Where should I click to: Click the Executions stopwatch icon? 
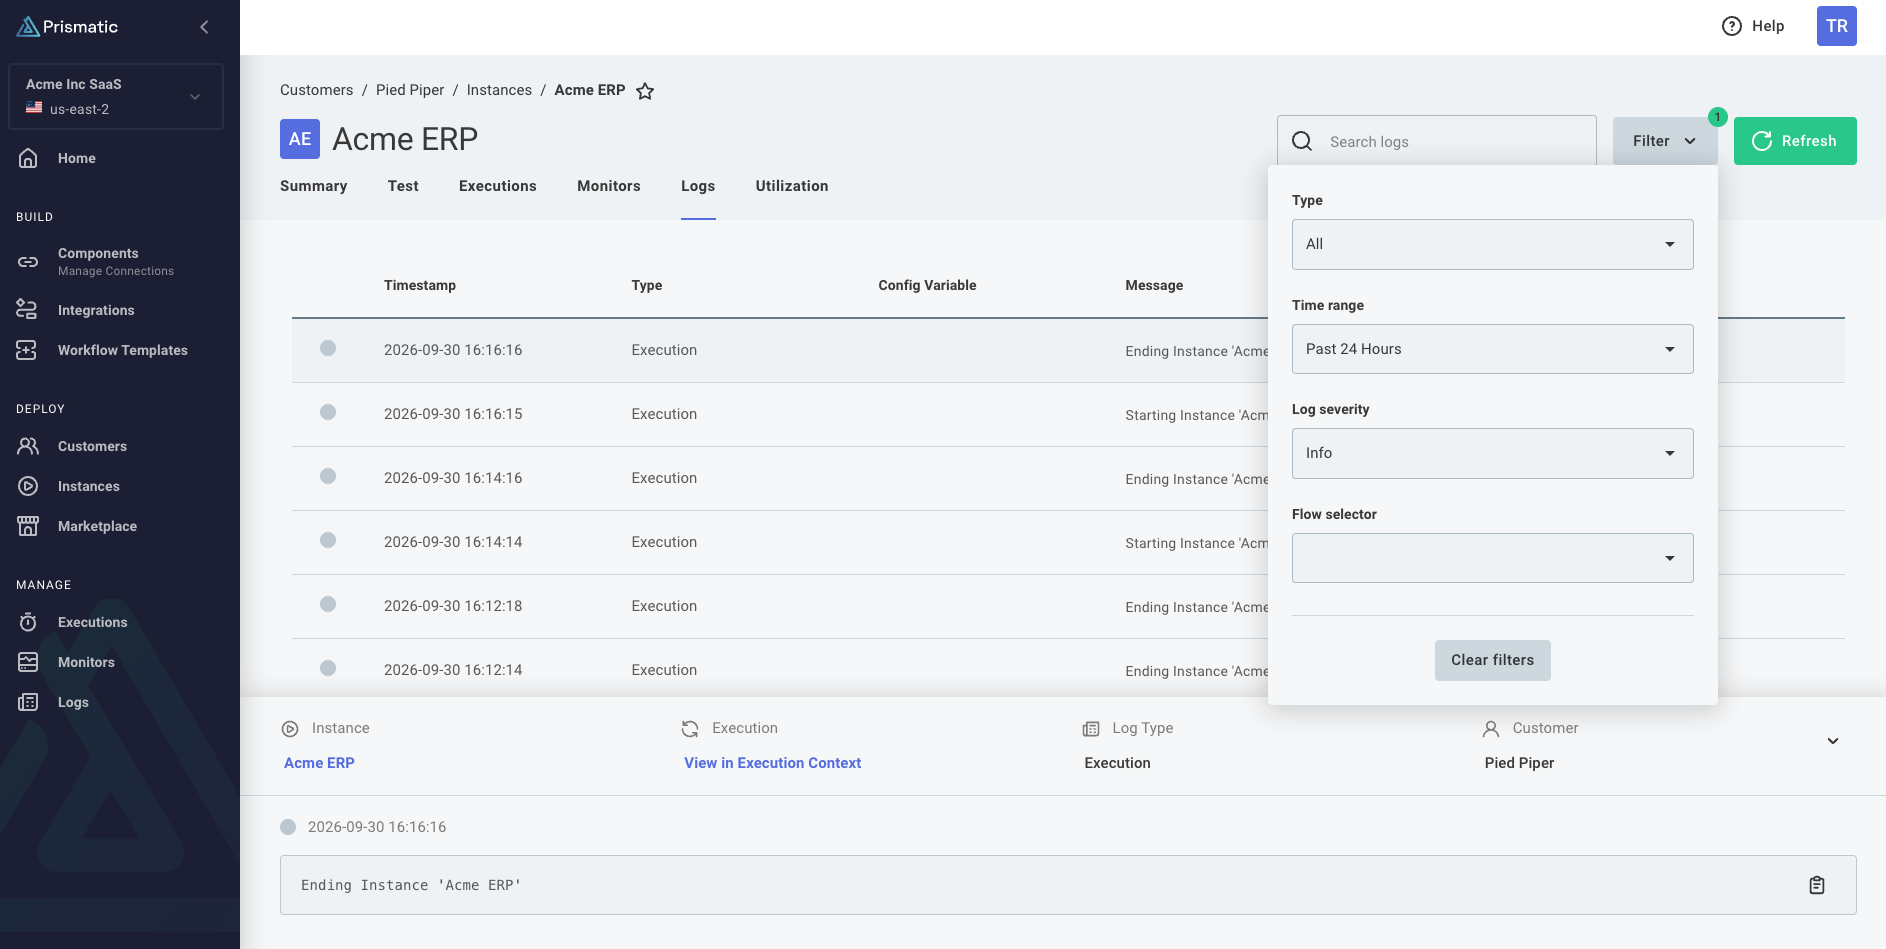[x=28, y=622]
